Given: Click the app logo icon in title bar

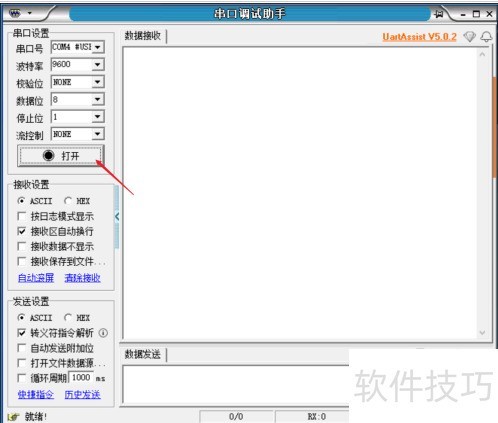Looking at the screenshot, I should 15,13.
